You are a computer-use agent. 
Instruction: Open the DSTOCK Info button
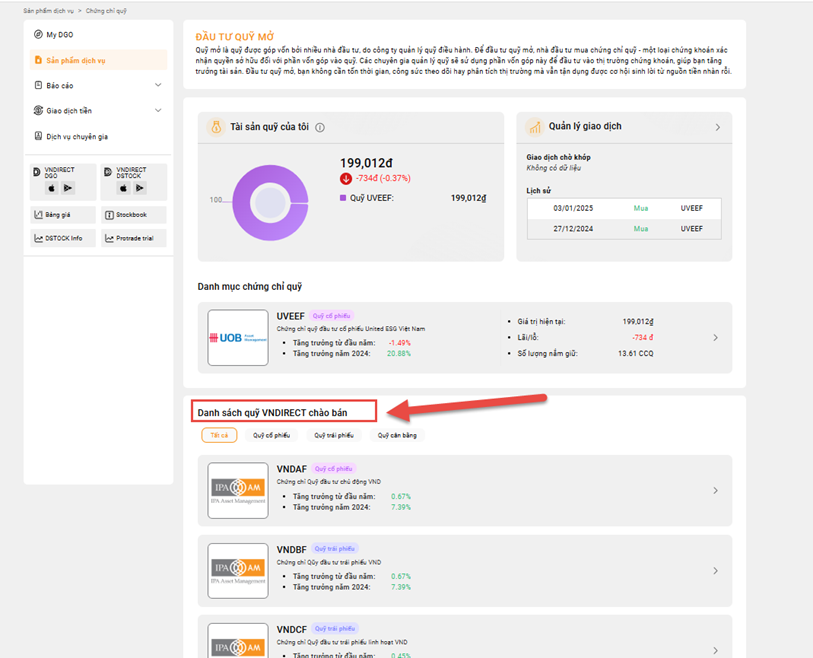click(63, 239)
